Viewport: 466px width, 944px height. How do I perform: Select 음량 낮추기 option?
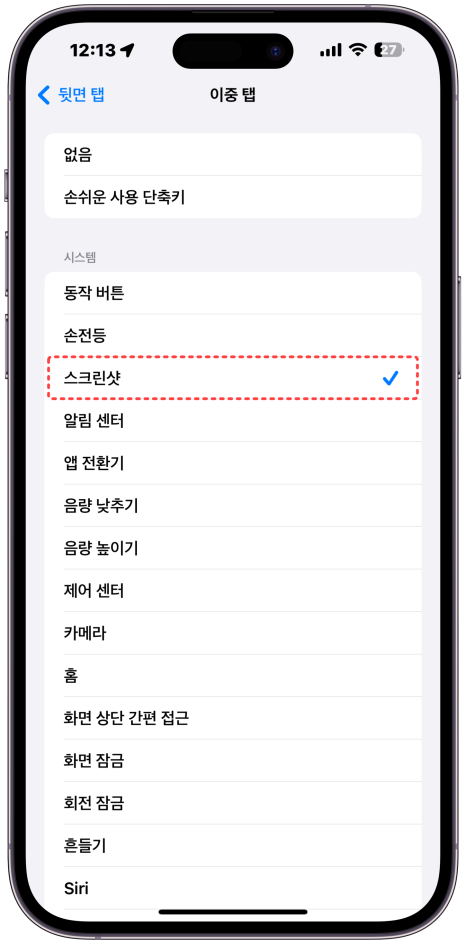click(233, 505)
